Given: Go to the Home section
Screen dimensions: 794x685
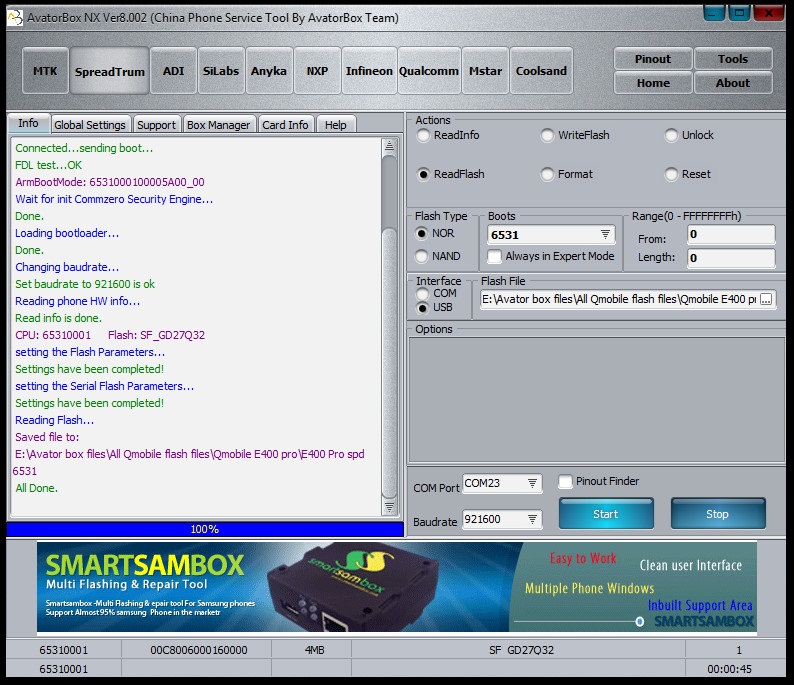Looking at the screenshot, I should click(653, 83).
